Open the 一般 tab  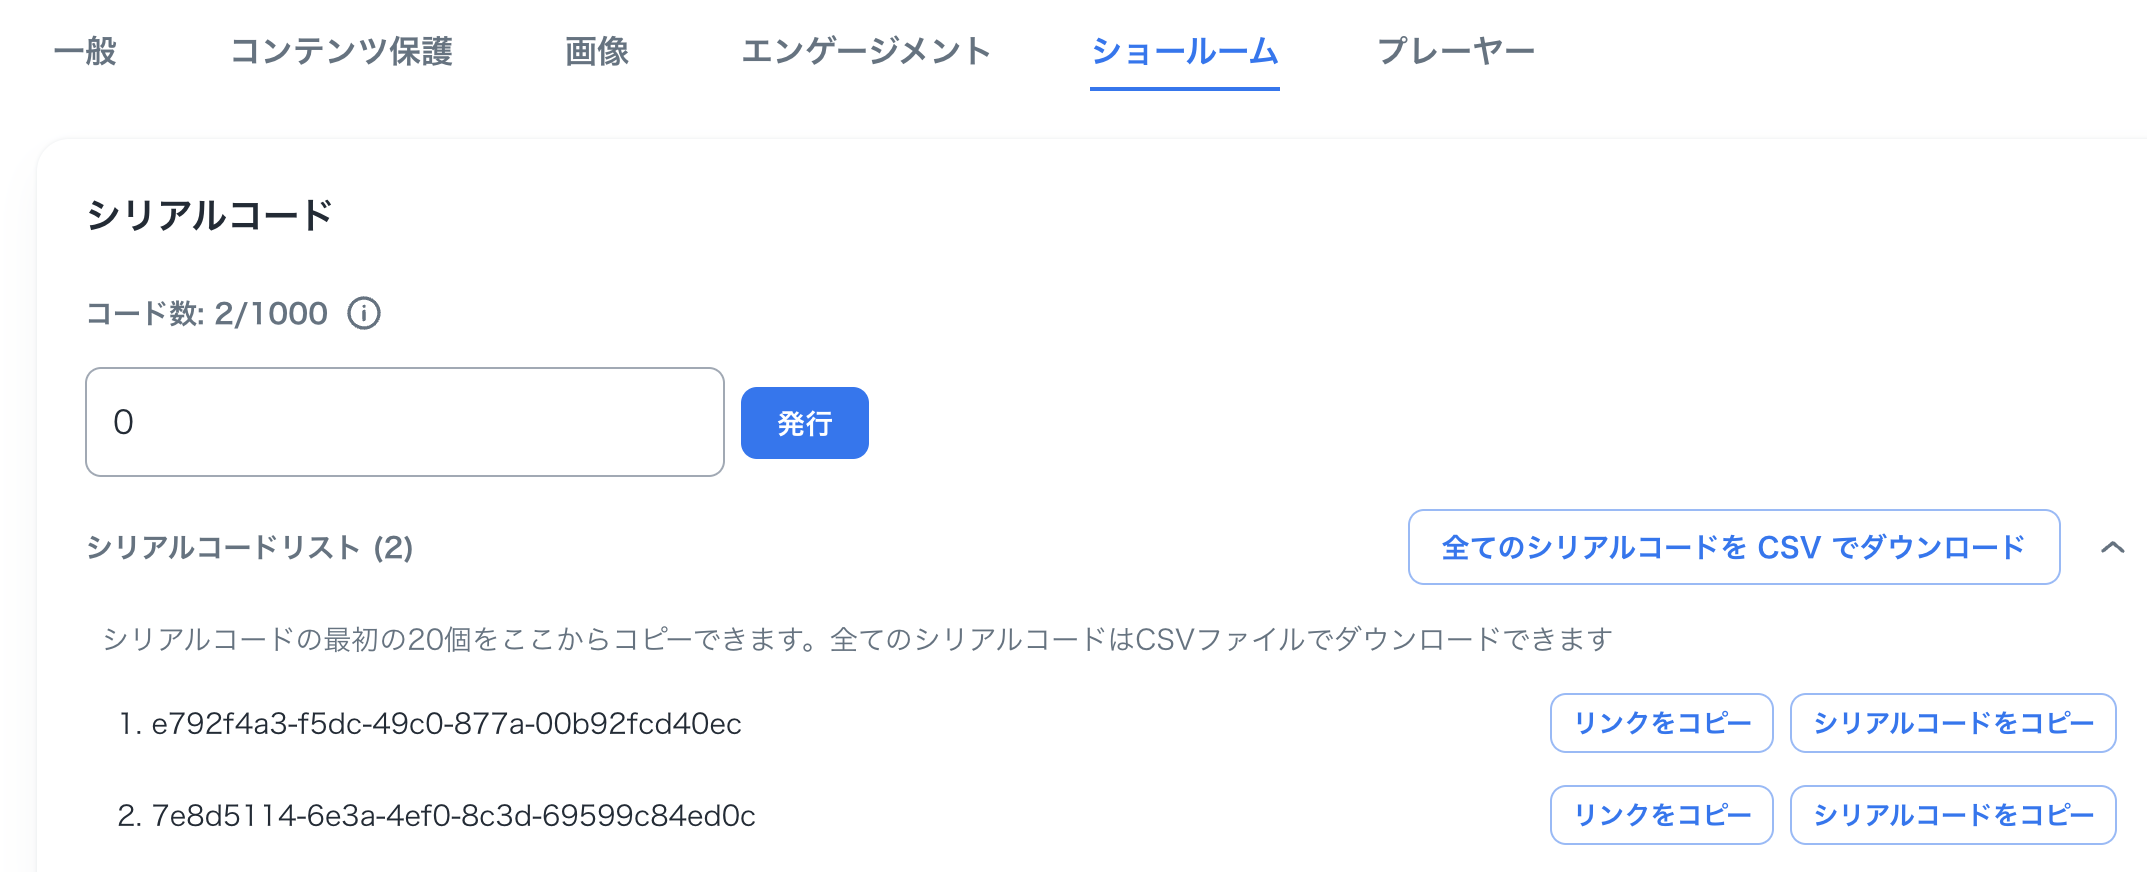pyautogui.click(x=85, y=51)
